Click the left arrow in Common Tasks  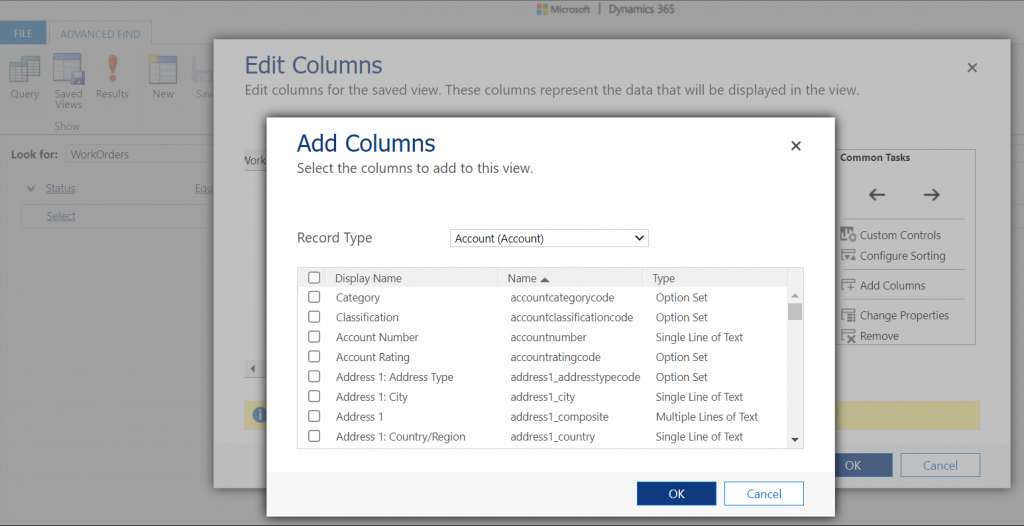pyautogui.click(x=876, y=195)
